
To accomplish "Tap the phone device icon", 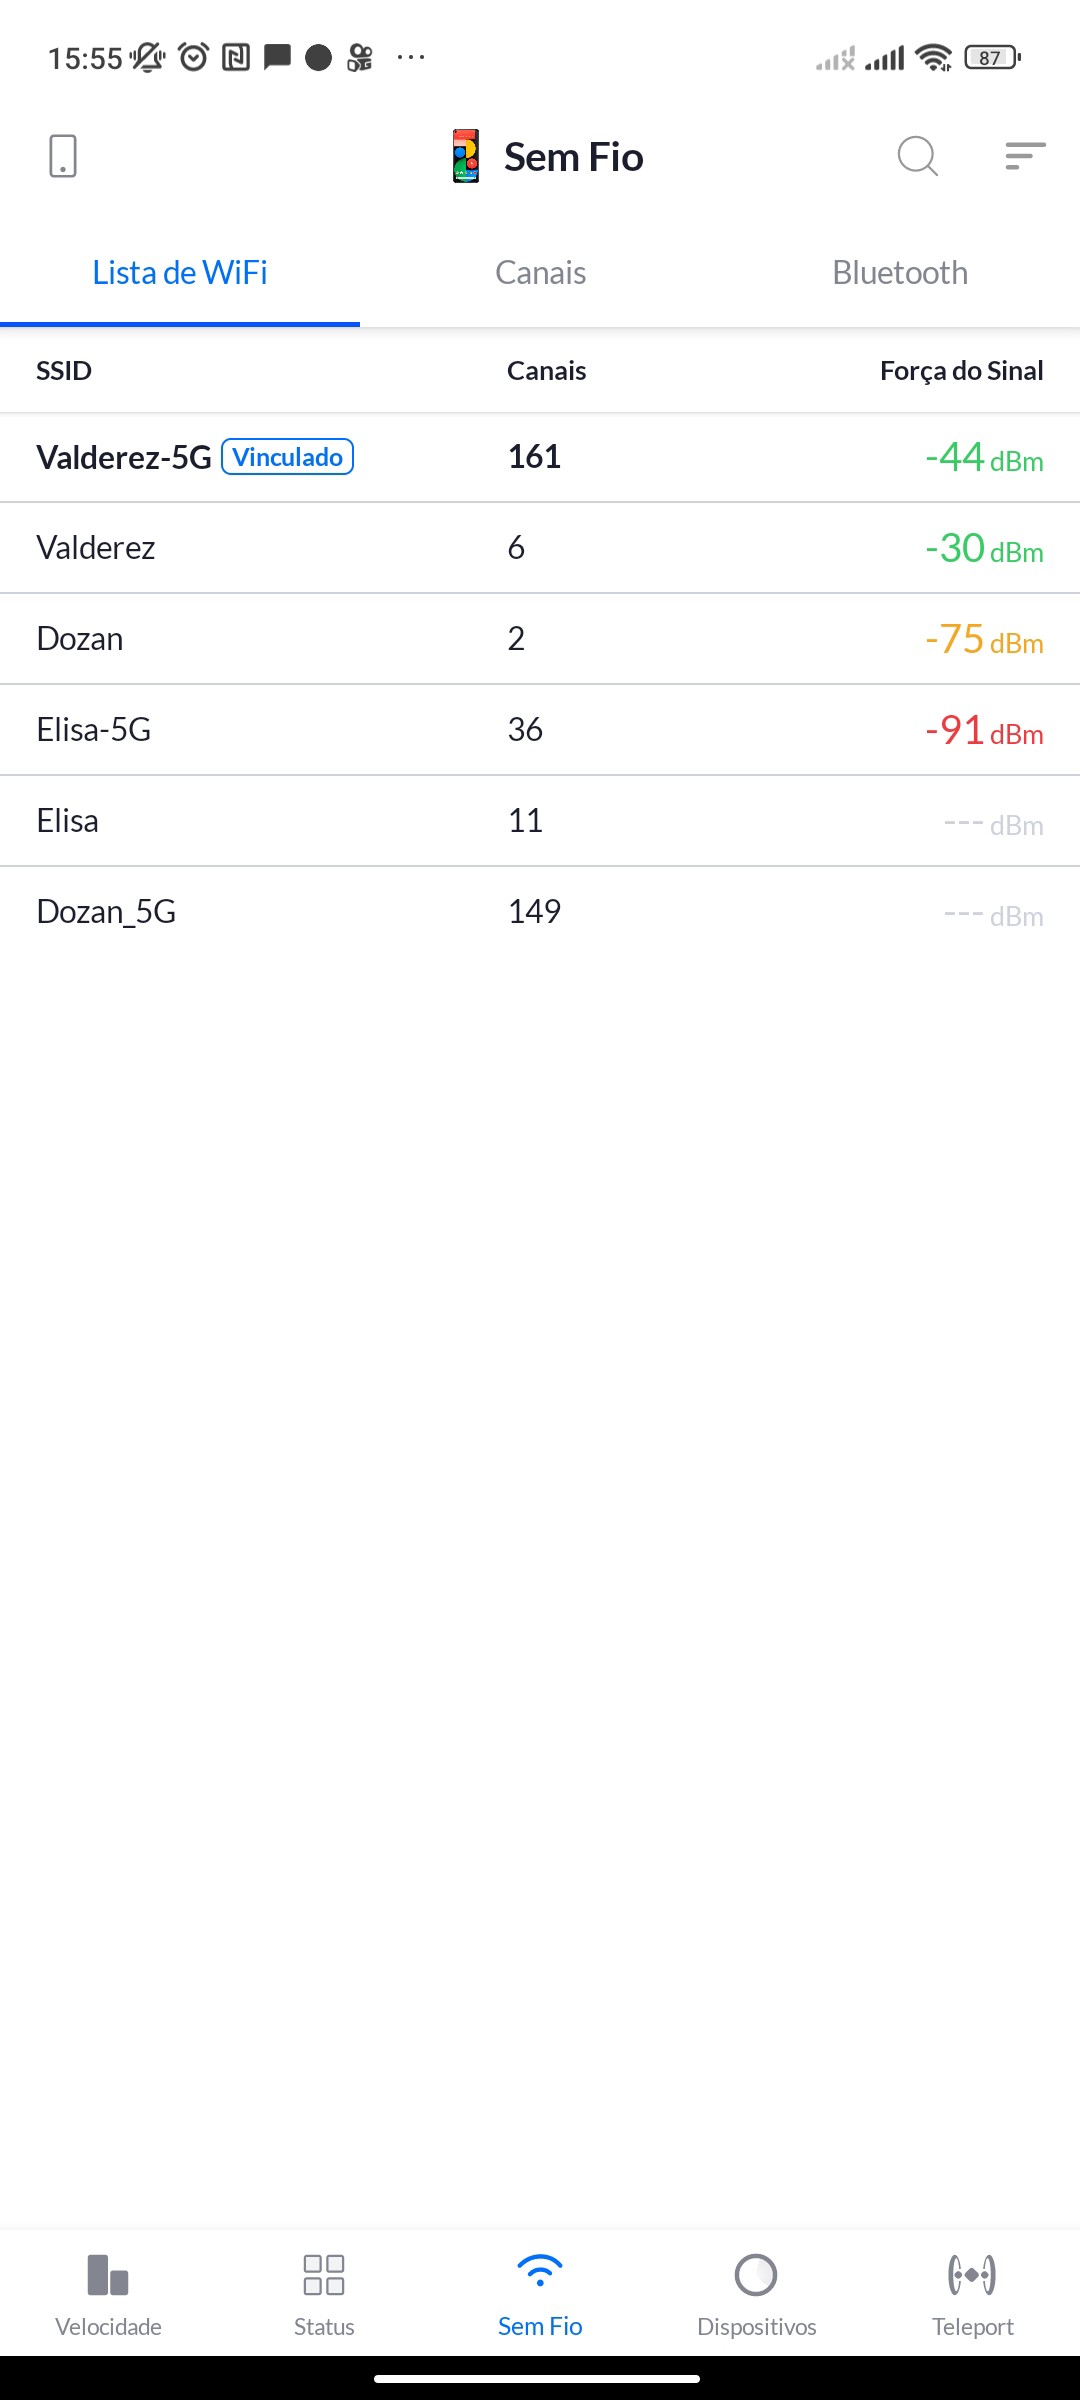I will (x=62, y=157).
